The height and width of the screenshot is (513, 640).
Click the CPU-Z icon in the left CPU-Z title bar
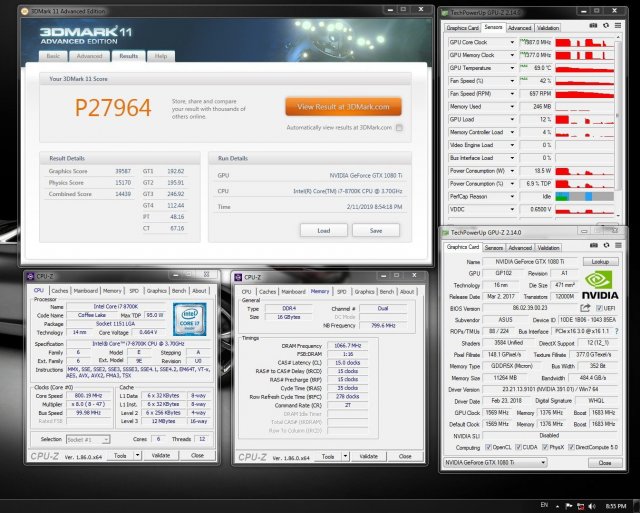30,276
